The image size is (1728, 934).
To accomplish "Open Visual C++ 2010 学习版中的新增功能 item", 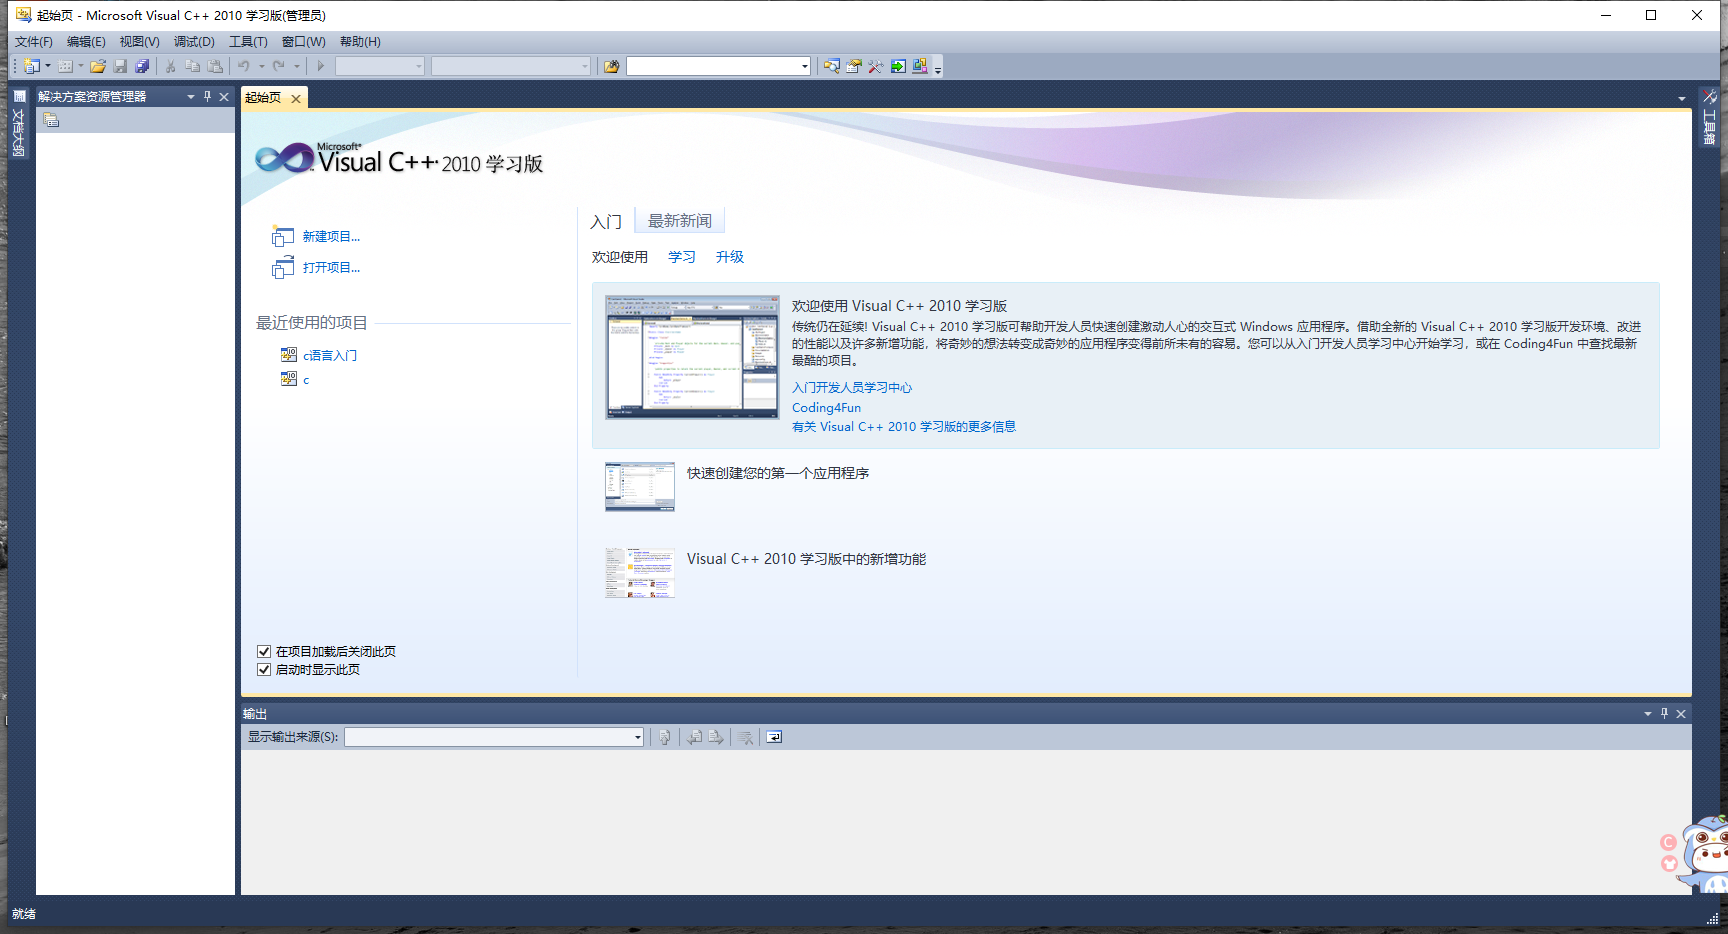I will [806, 560].
